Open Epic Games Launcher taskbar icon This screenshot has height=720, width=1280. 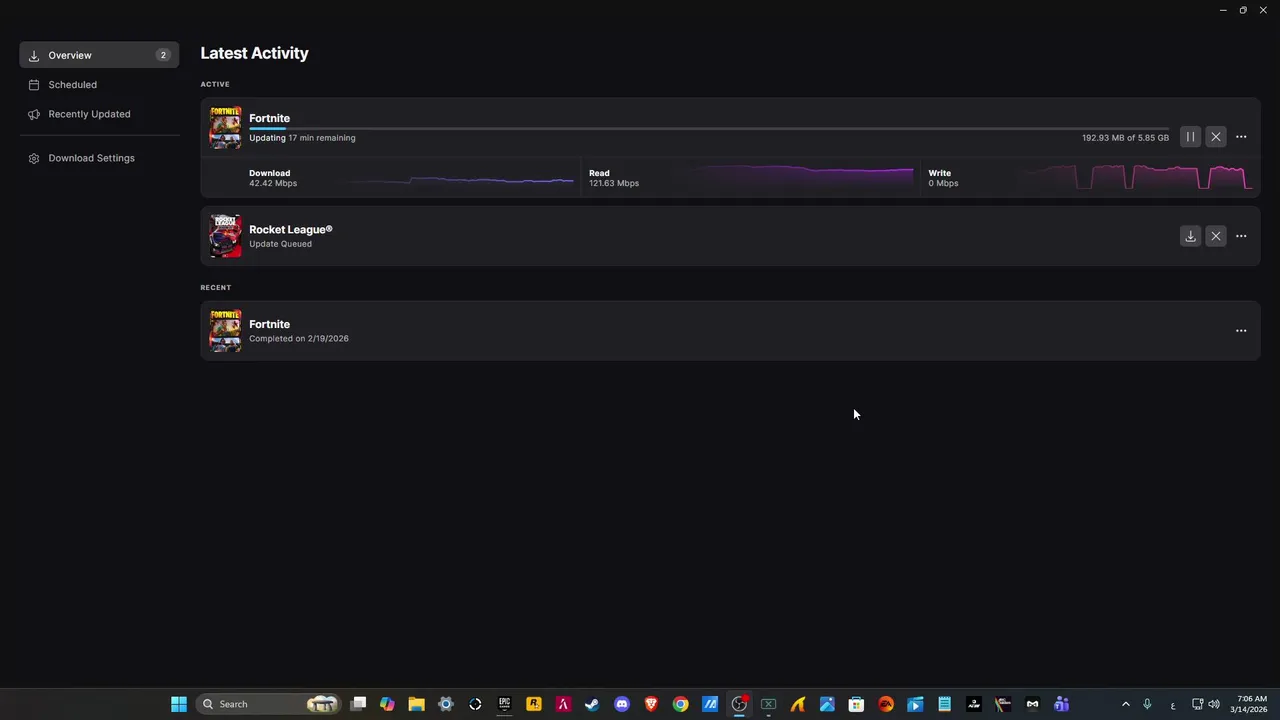504,704
